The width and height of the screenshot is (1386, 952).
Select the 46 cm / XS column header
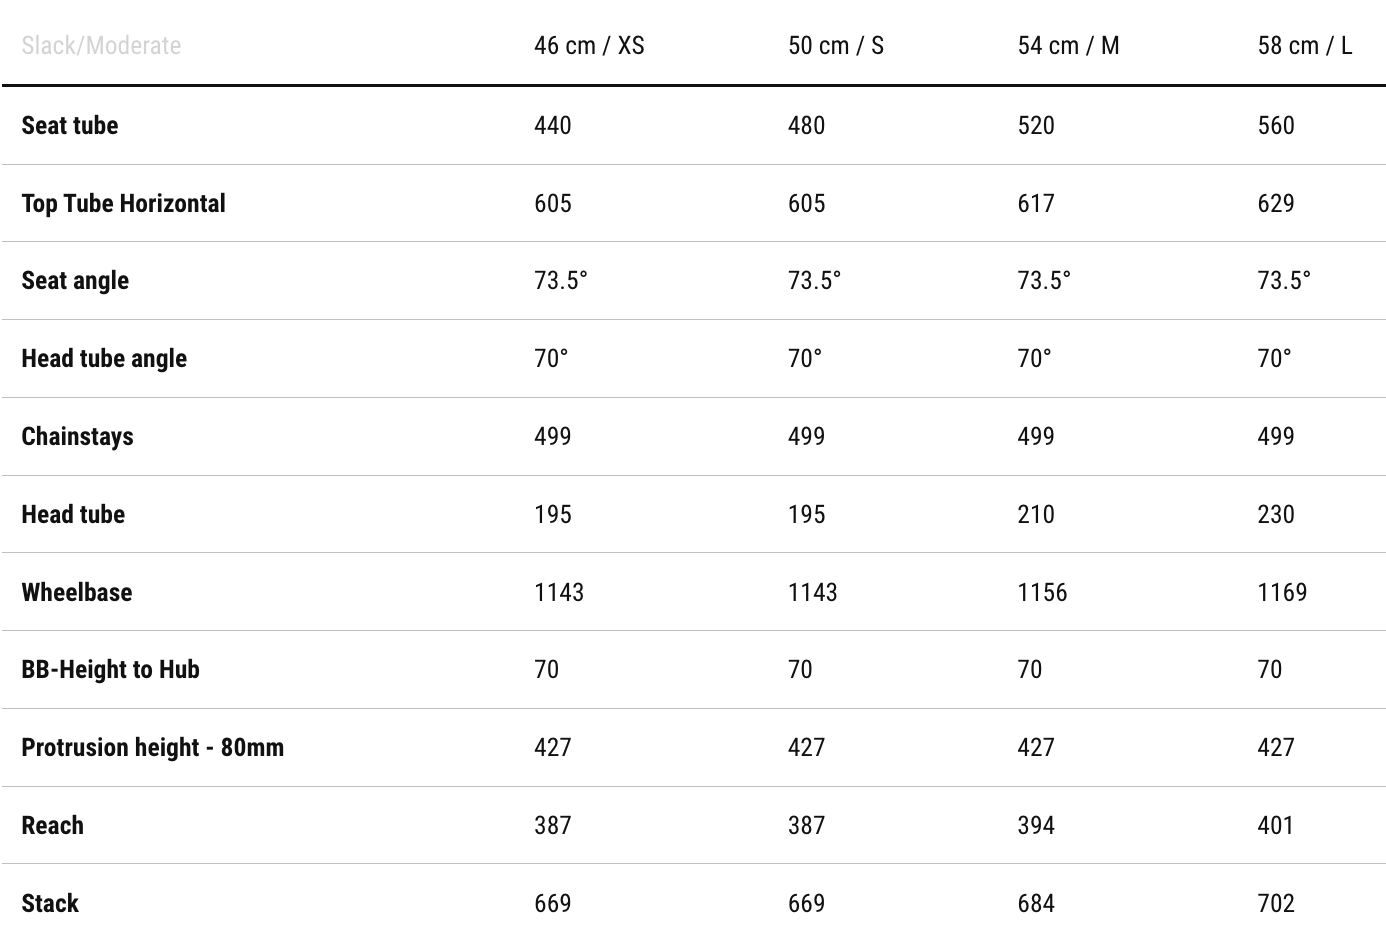click(x=589, y=46)
